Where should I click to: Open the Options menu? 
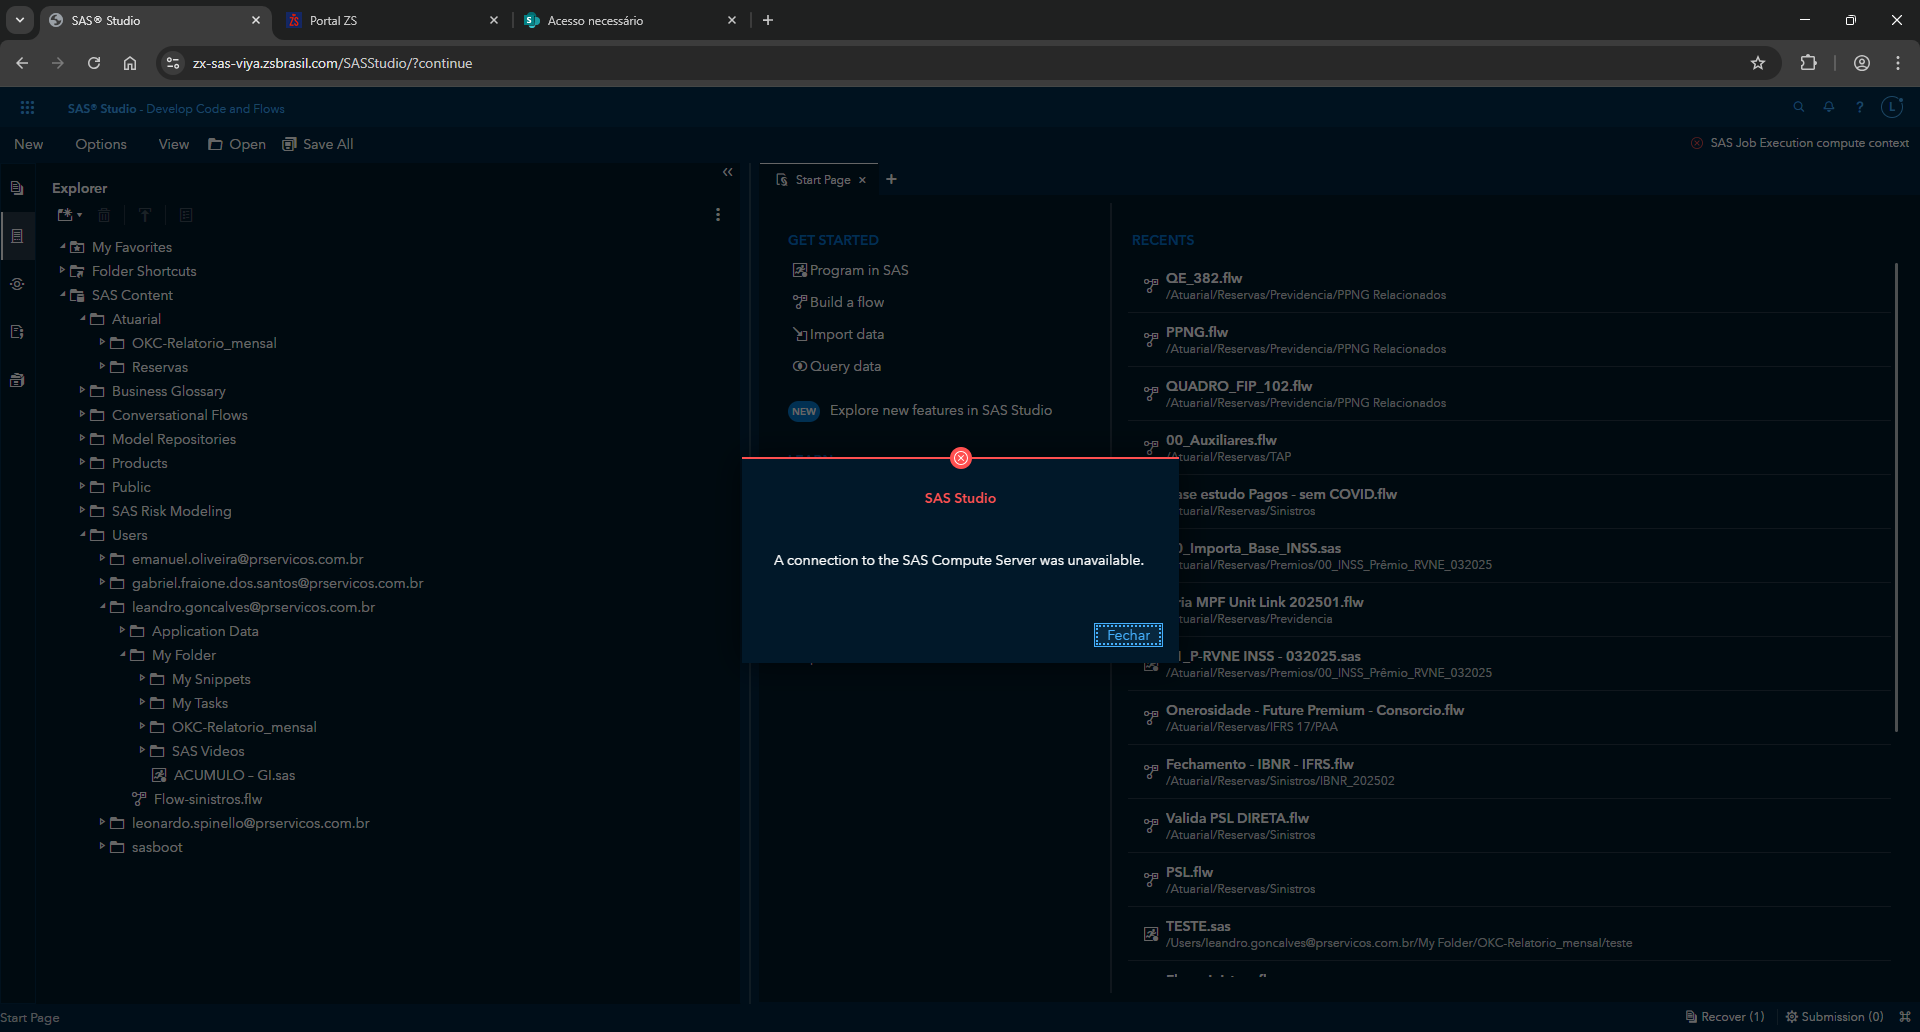pyautogui.click(x=100, y=144)
